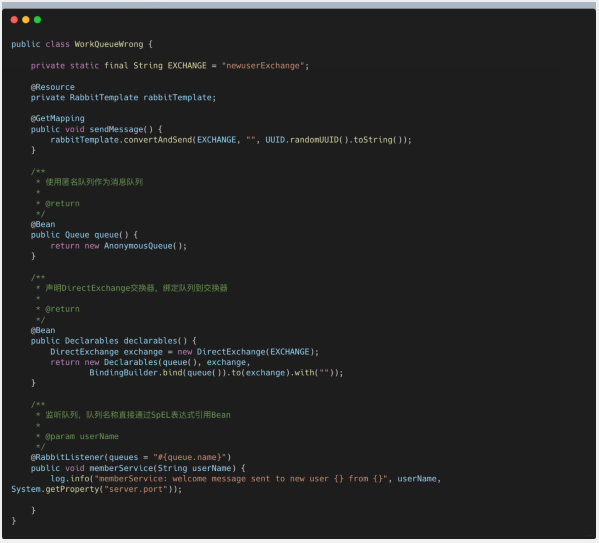Click the memberService method name
The width and height of the screenshot is (599, 543).
point(121,468)
